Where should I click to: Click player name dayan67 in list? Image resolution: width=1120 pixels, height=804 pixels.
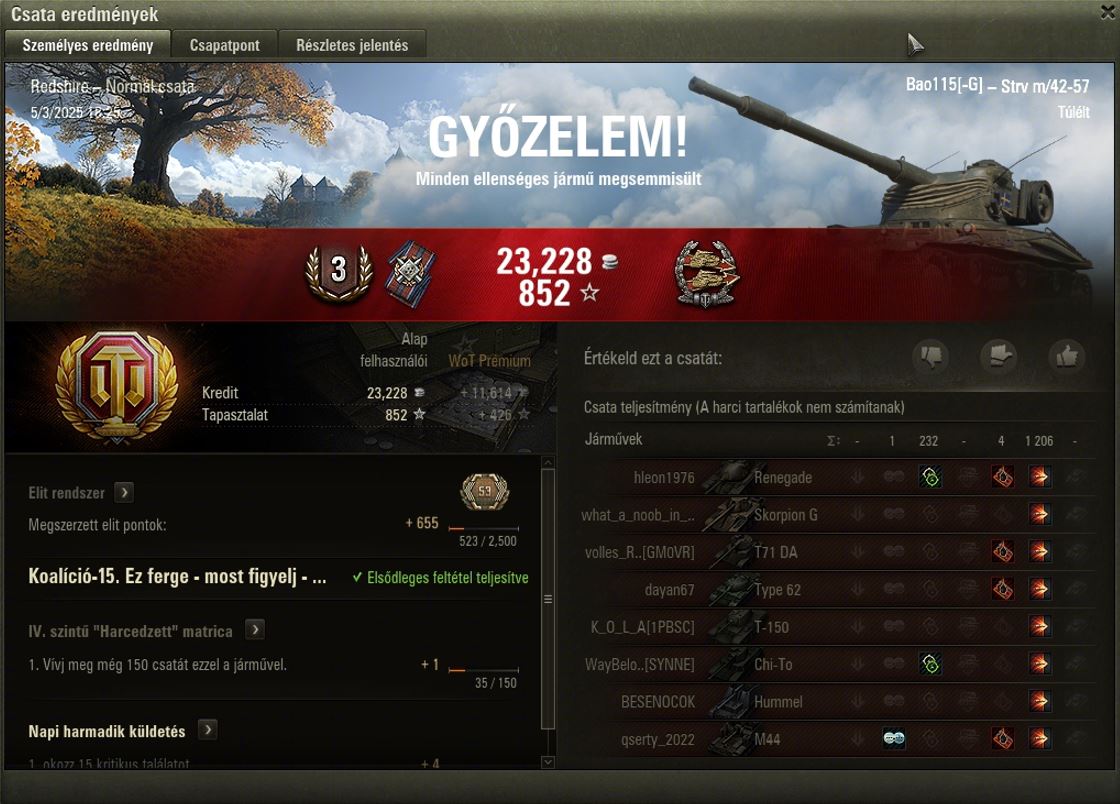[669, 590]
